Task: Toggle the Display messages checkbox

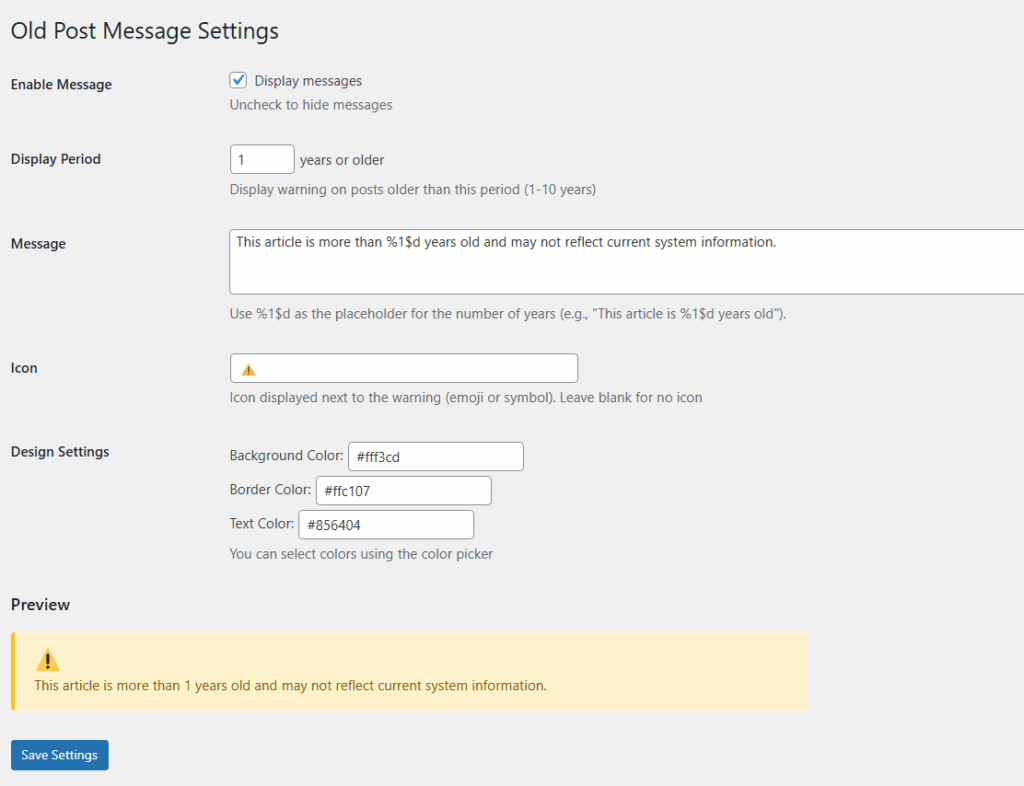Action: (238, 81)
